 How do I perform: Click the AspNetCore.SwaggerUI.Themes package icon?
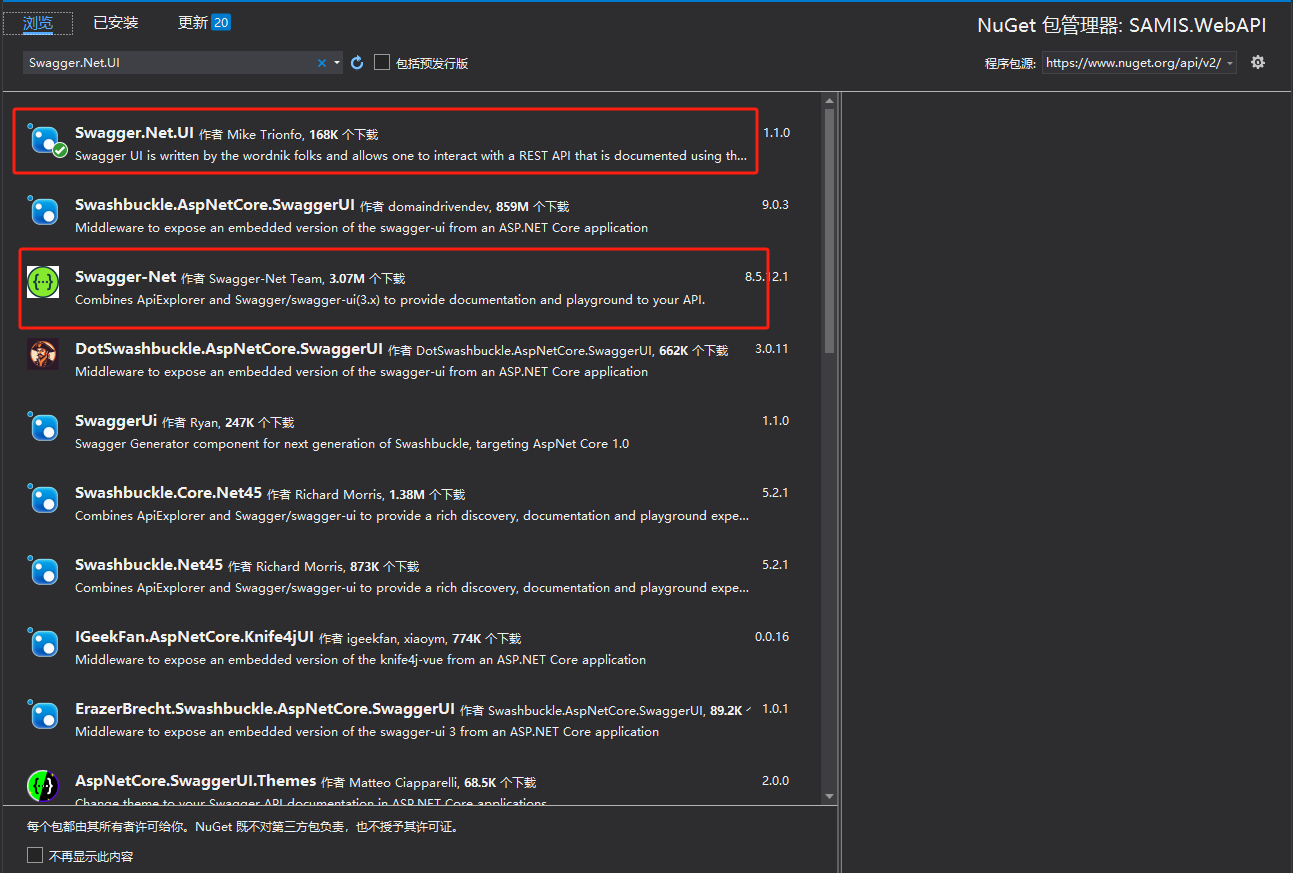pos(43,786)
